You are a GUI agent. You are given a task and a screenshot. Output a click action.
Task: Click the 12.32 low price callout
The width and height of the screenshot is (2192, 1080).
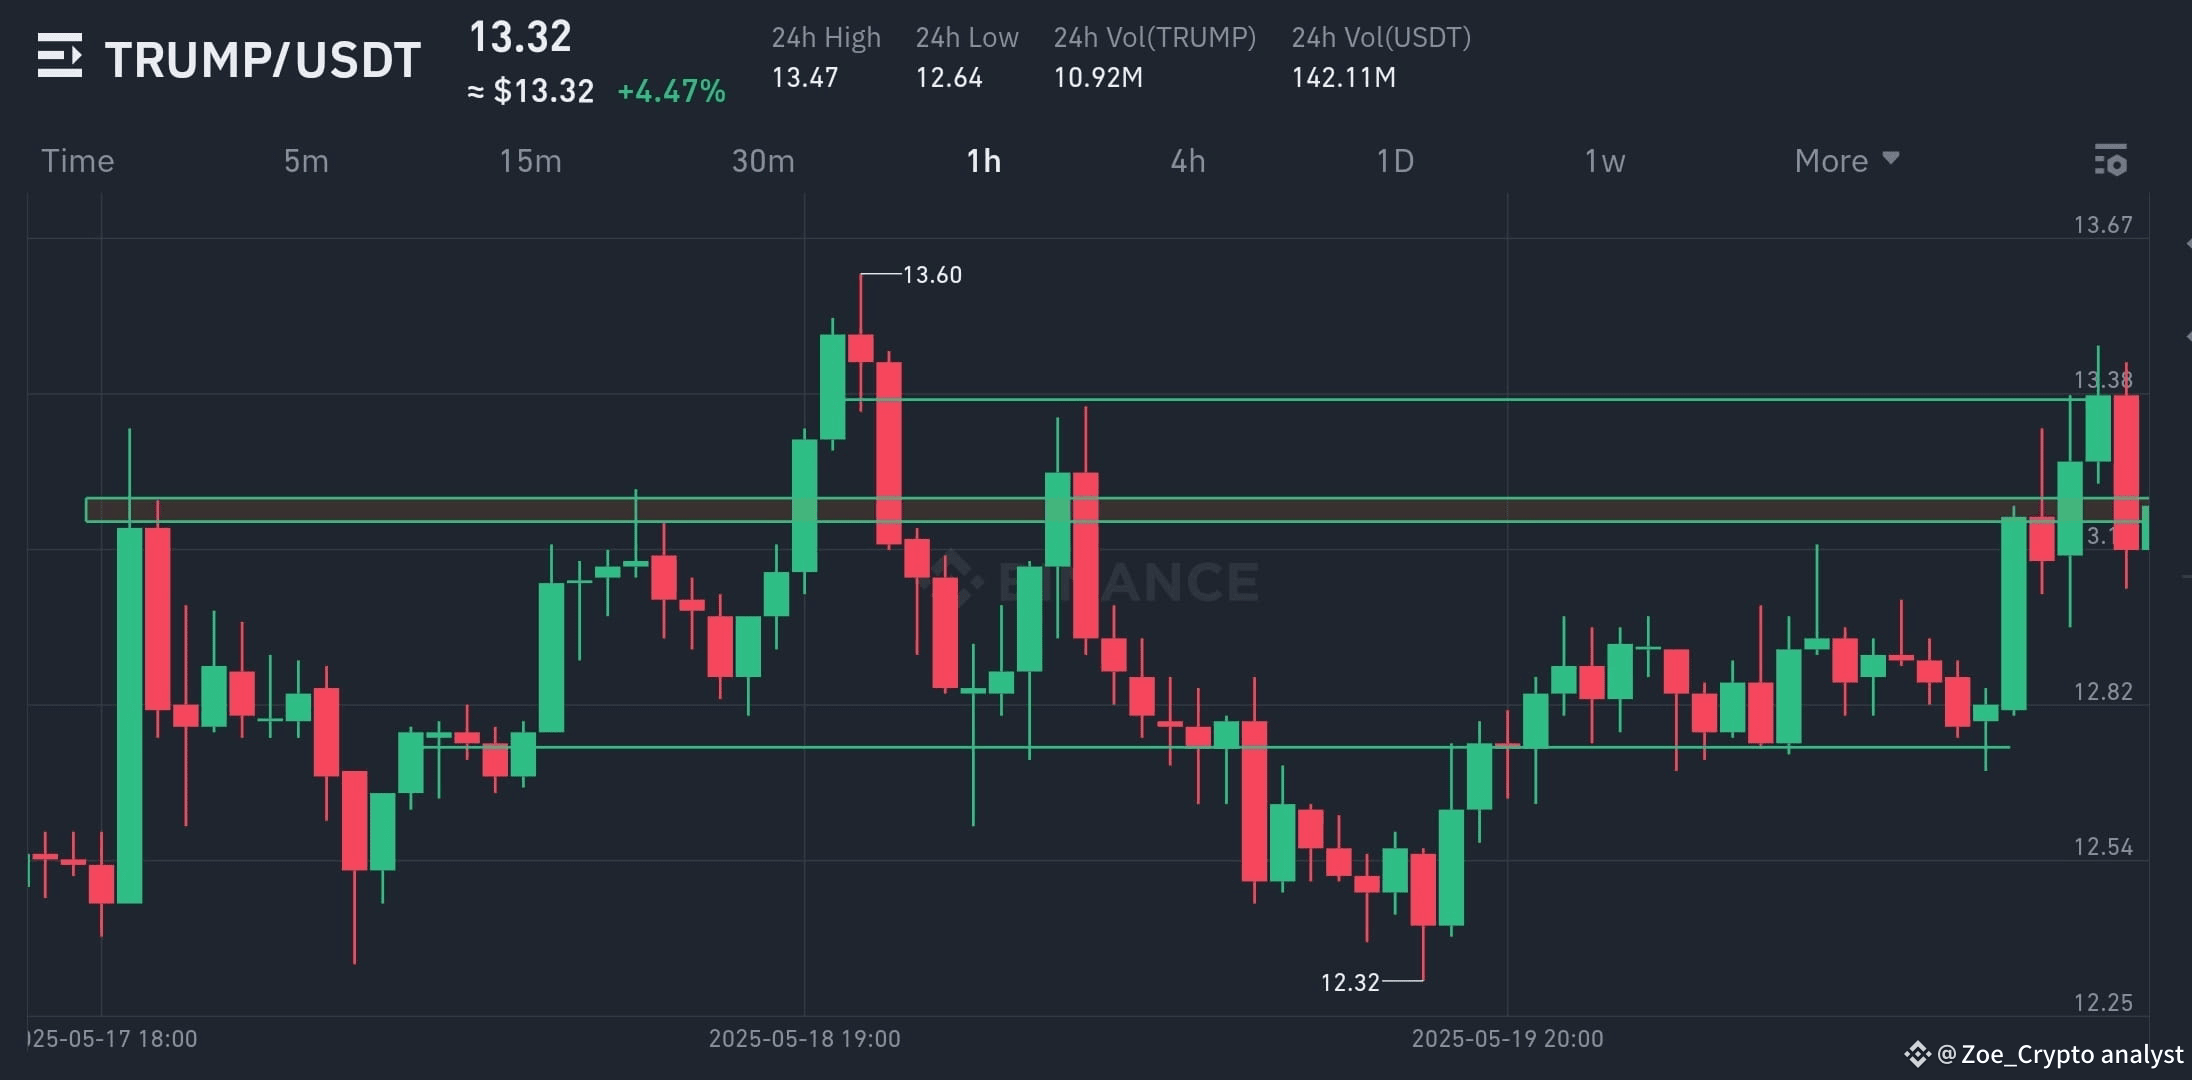pos(1350,982)
